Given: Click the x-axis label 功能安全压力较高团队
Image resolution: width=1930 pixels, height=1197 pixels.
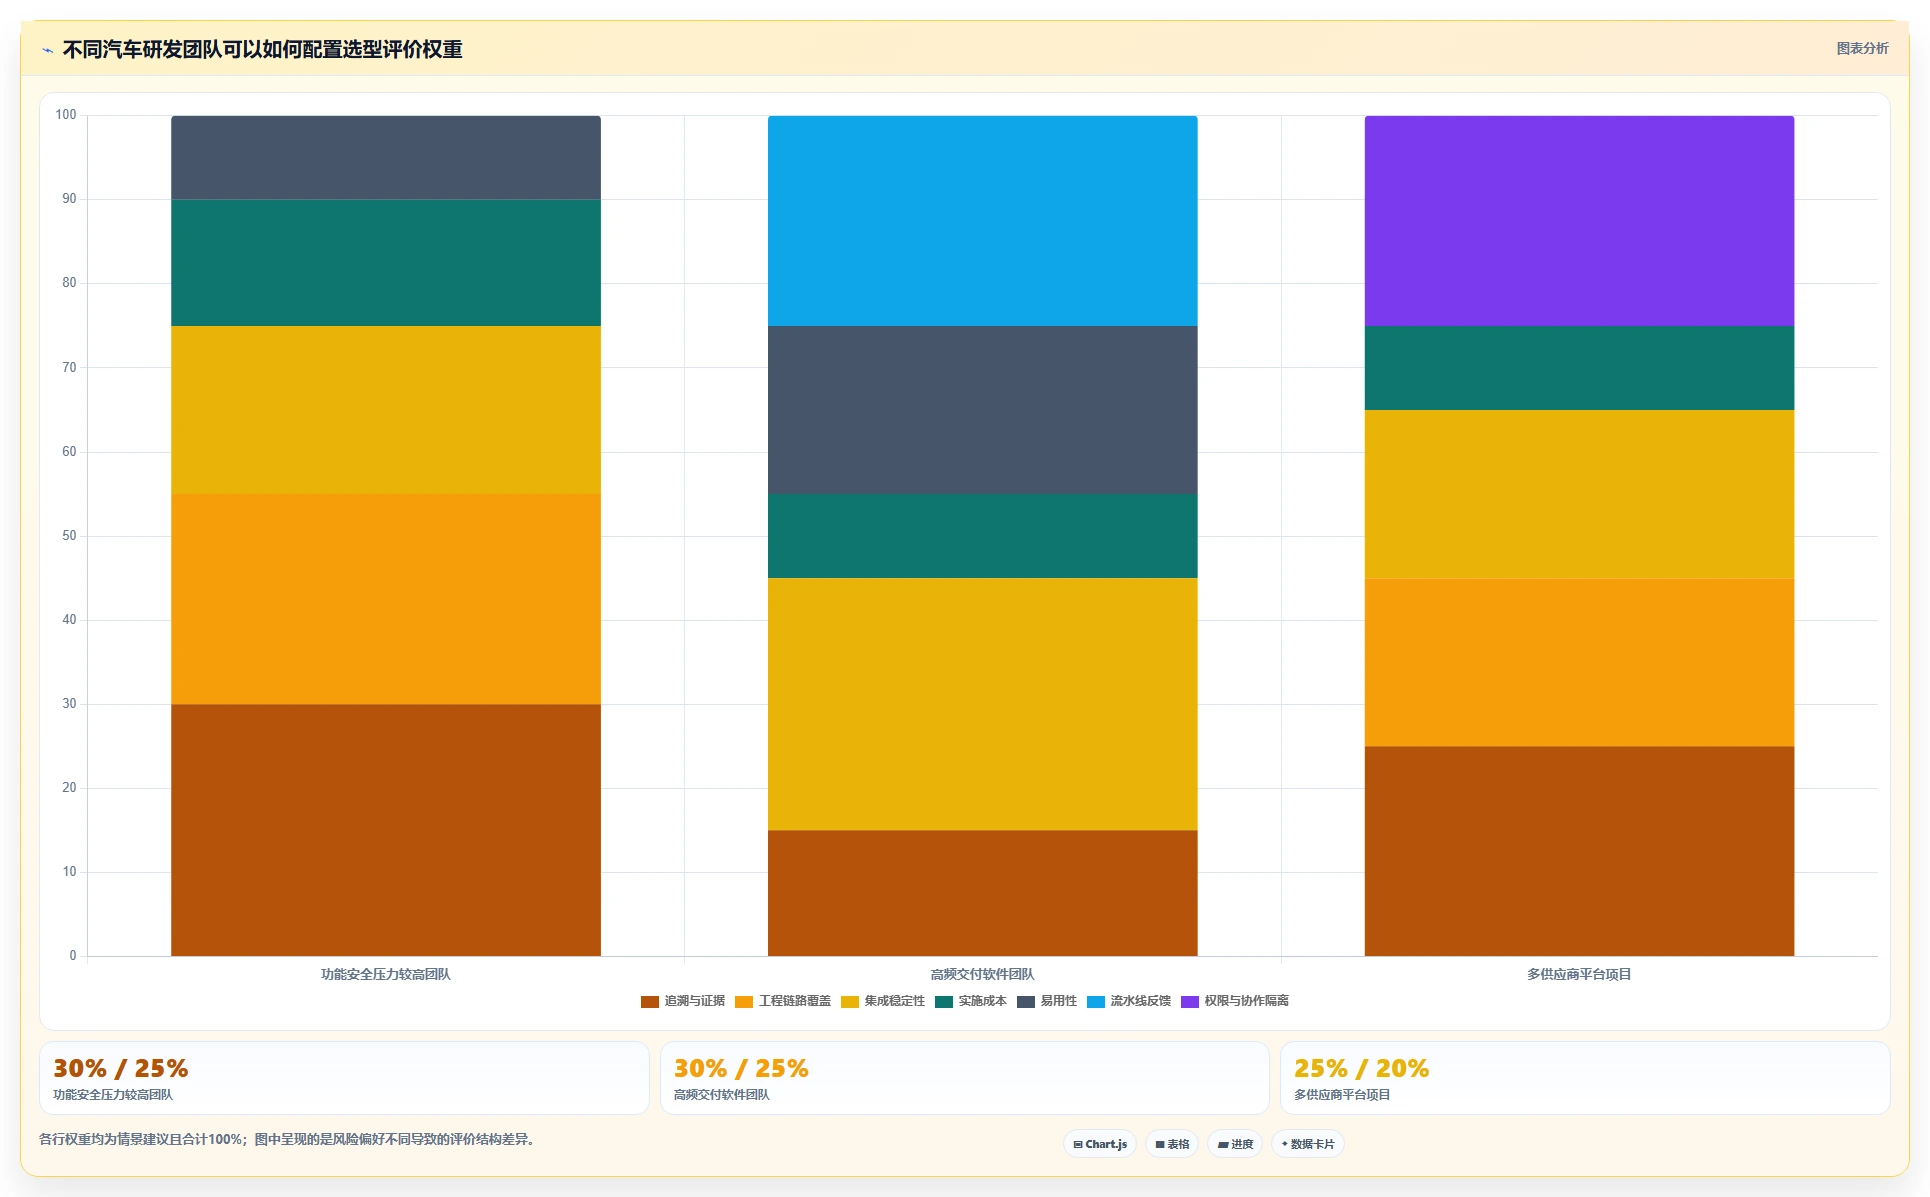Looking at the screenshot, I should coord(386,974).
